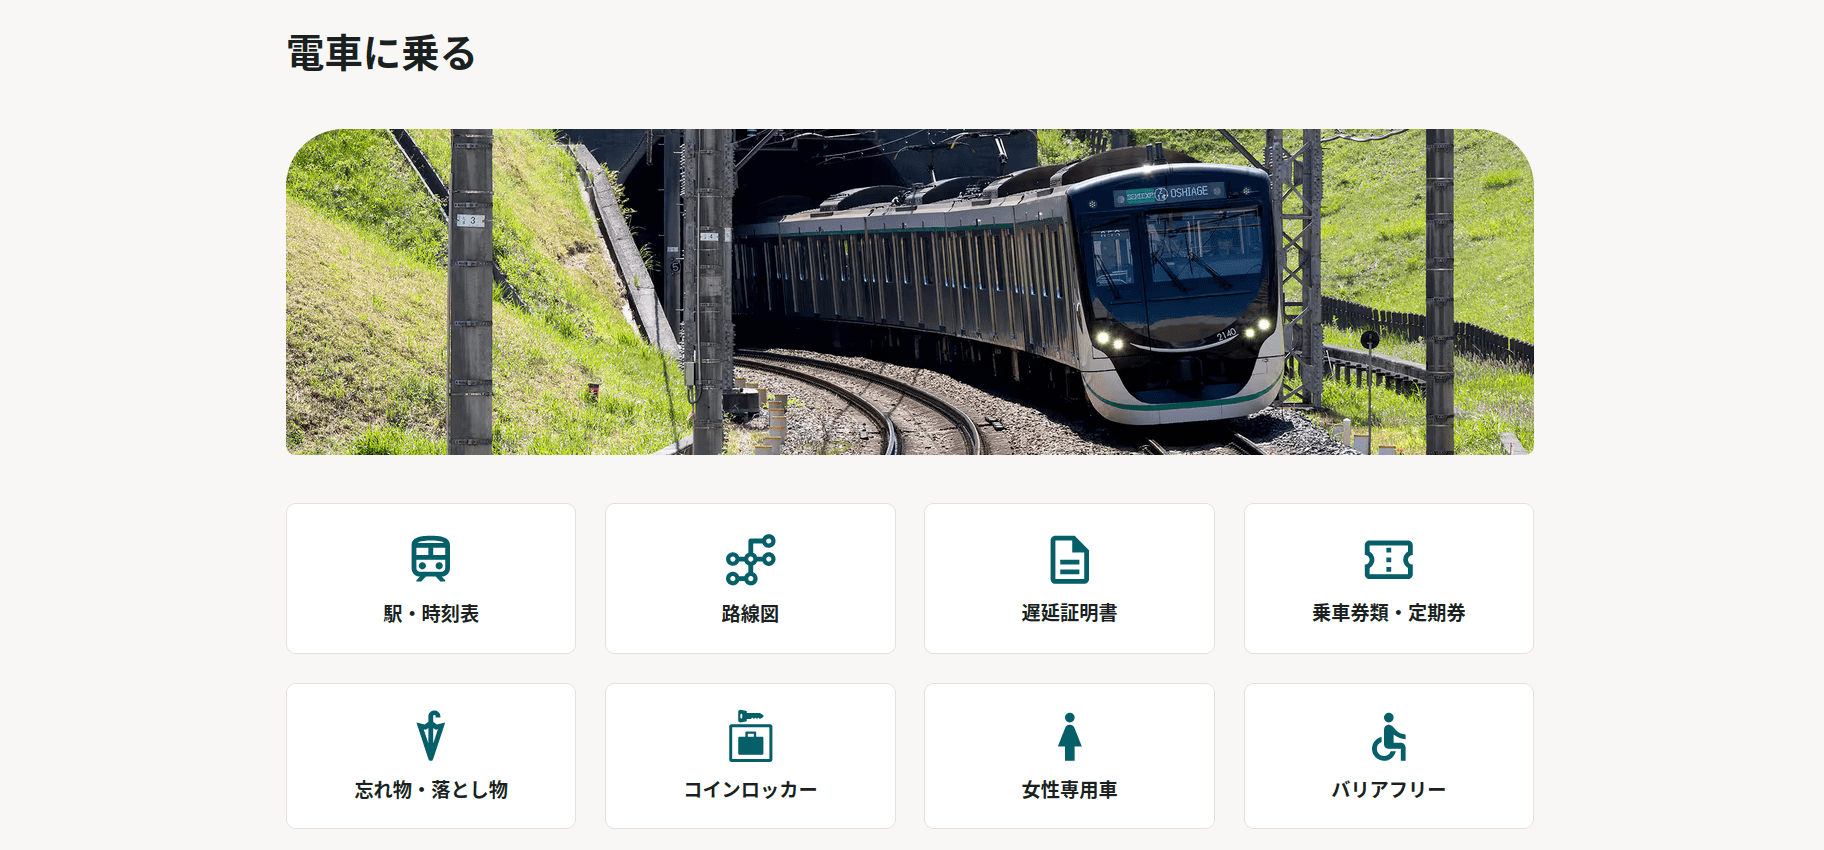The image size is (1824, 850).
Task: Open the バリアフリー link
Action: [x=1388, y=756]
